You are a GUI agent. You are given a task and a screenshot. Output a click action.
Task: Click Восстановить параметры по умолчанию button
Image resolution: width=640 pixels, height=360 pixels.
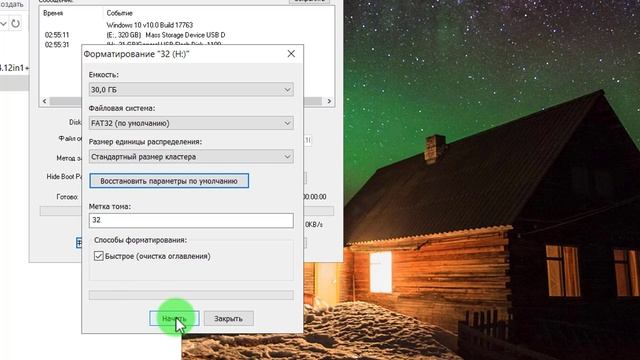pyautogui.click(x=169, y=181)
